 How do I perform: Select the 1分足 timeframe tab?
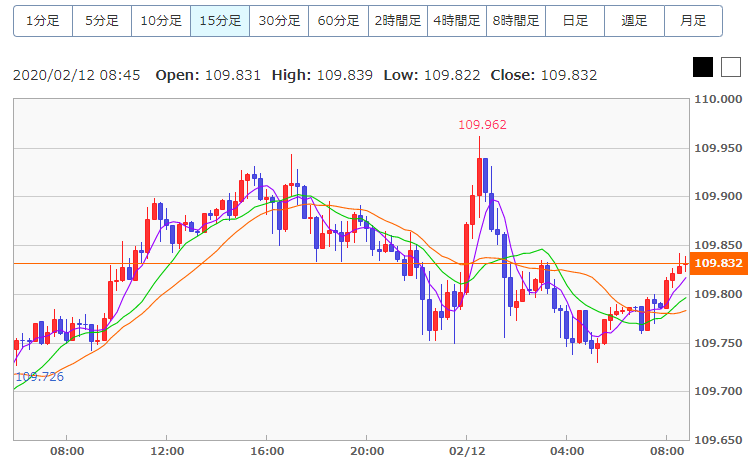tap(43, 21)
